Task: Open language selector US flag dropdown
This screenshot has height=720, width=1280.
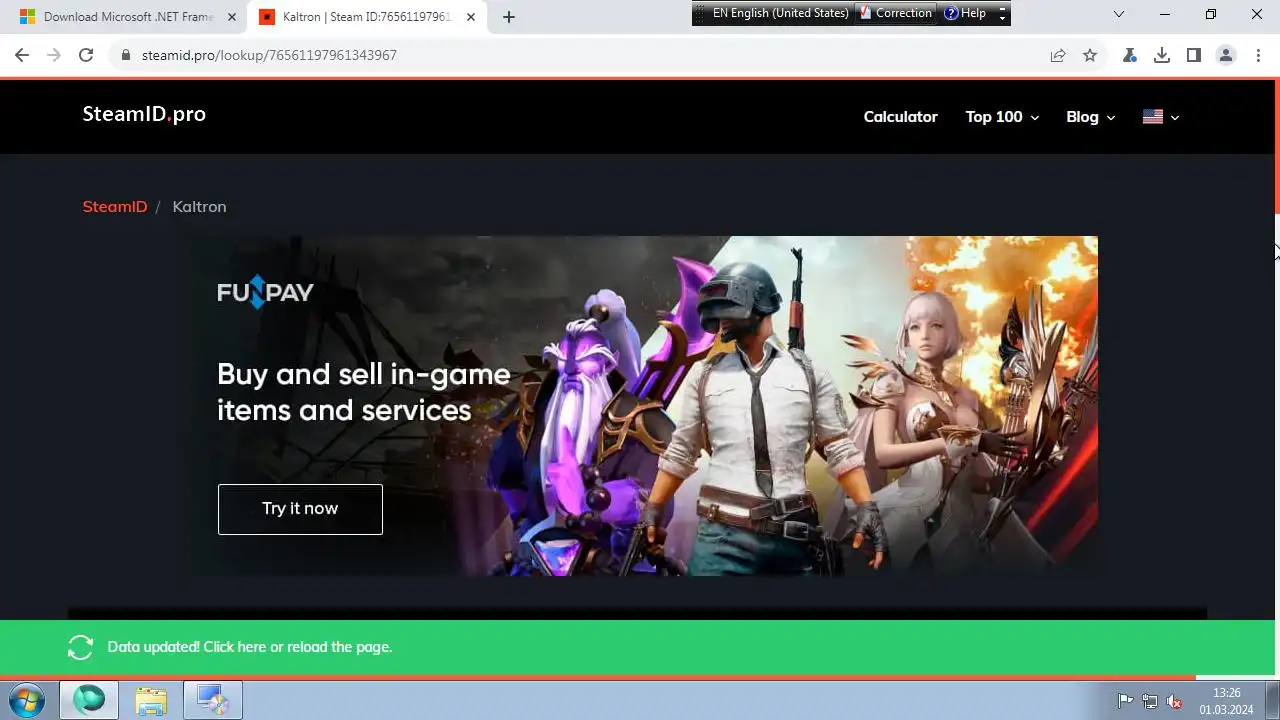Action: pos(1161,117)
